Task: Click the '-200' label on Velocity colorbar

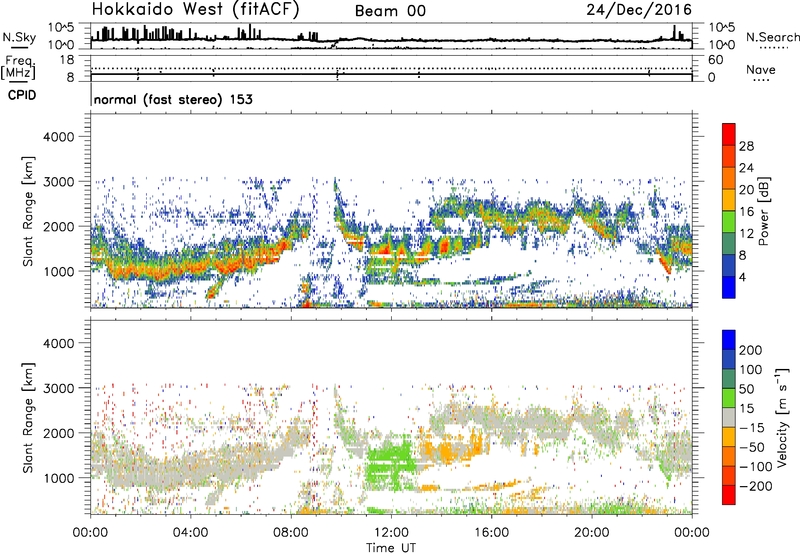Action: click(755, 486)
